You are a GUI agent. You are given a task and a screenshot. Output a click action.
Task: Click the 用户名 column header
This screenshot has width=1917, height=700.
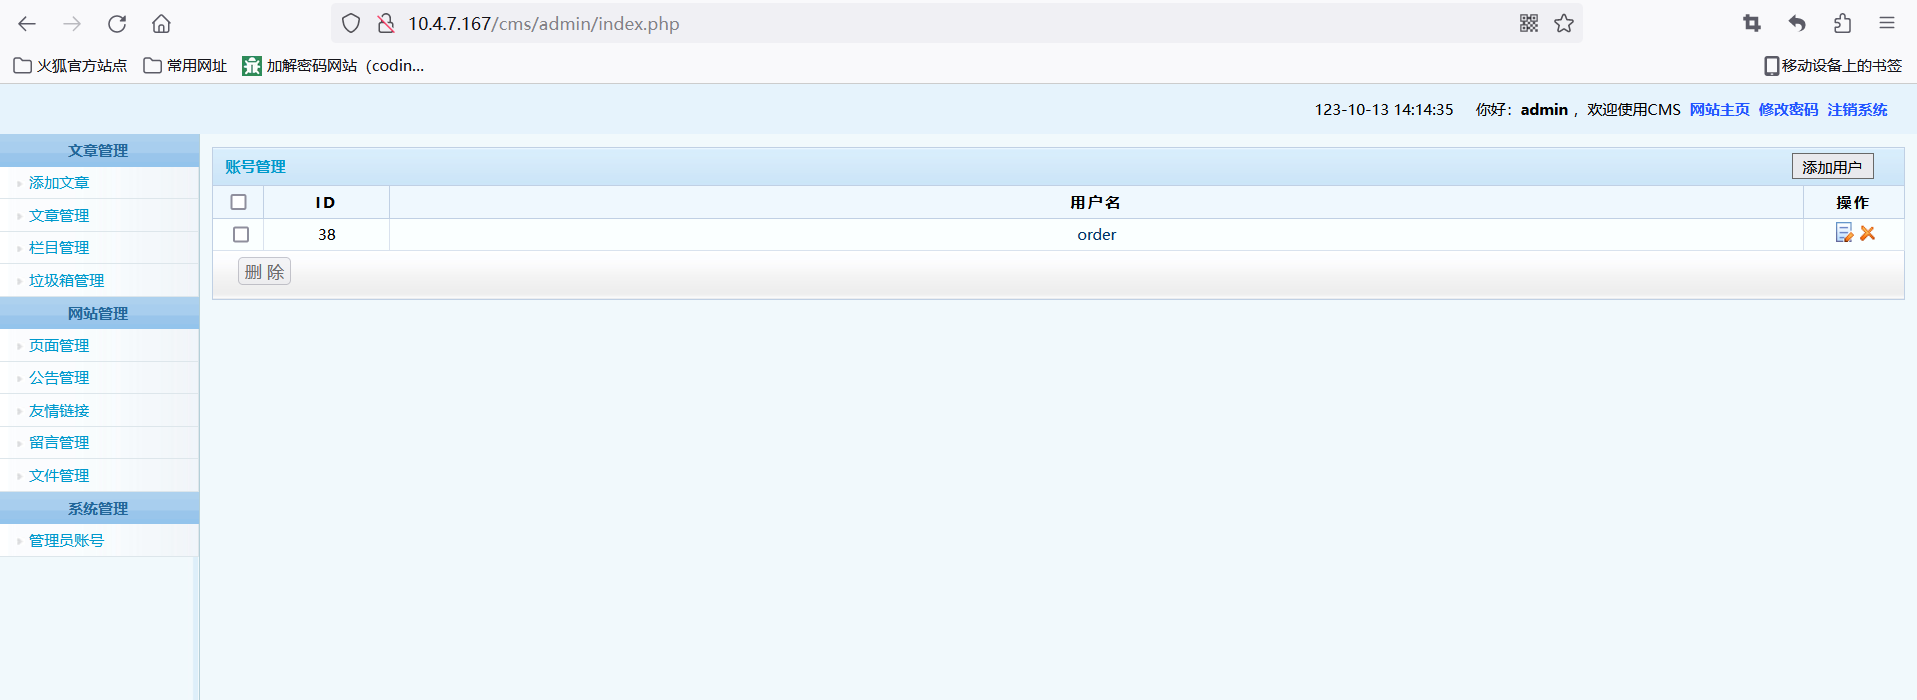[1095, 202]
